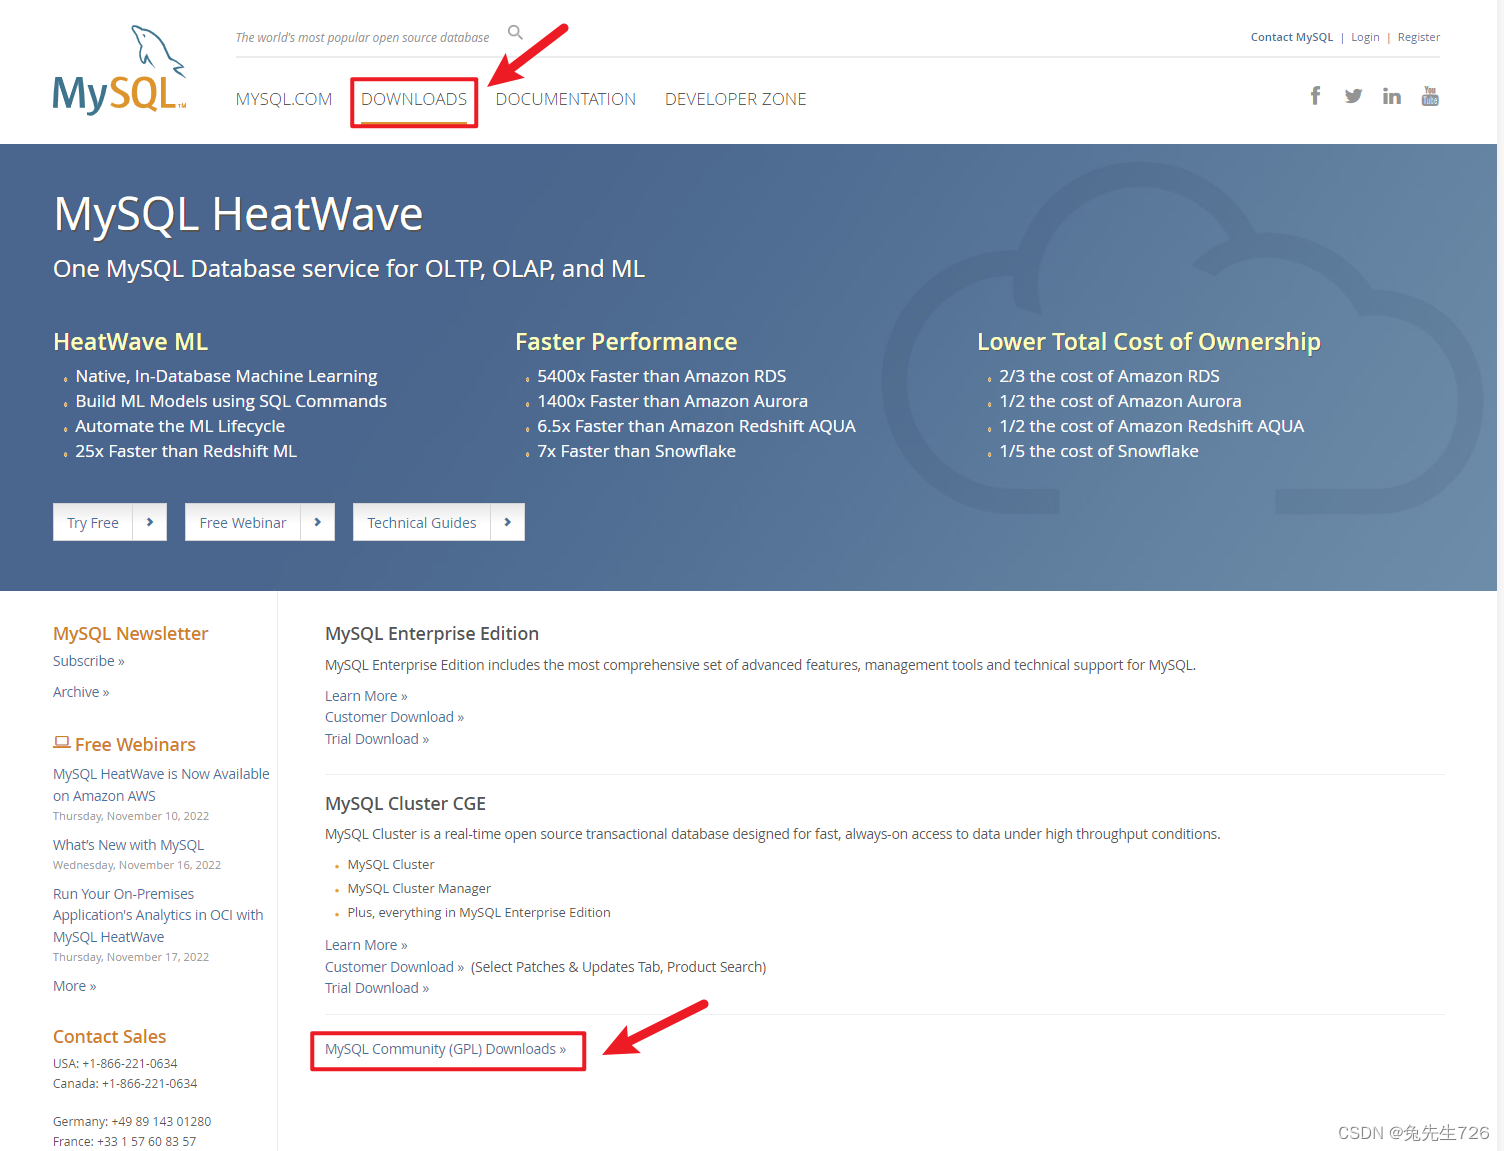The width and height of the screenshot is (1504, 1151).
Task: Click Native, In-Database Machine Learning text
Action: tap(226, 376)
